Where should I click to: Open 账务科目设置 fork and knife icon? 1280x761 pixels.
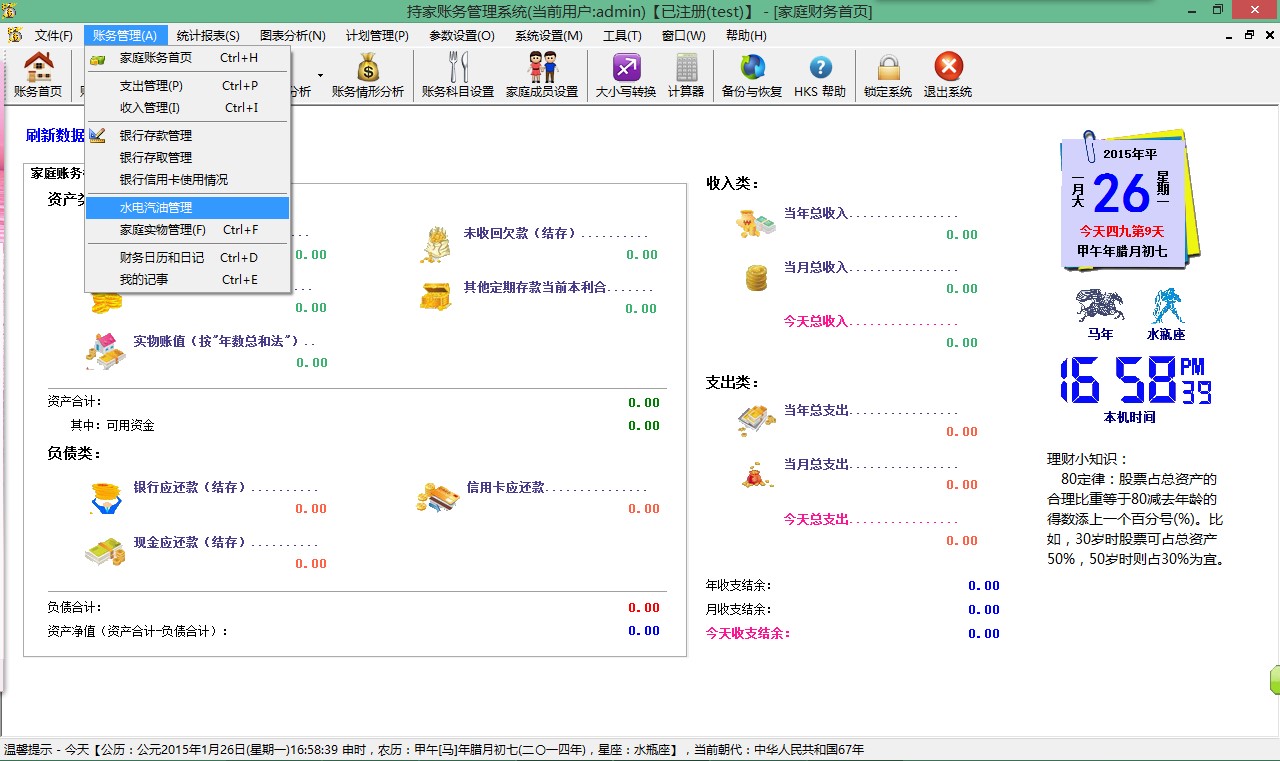[x=458, y=75]
